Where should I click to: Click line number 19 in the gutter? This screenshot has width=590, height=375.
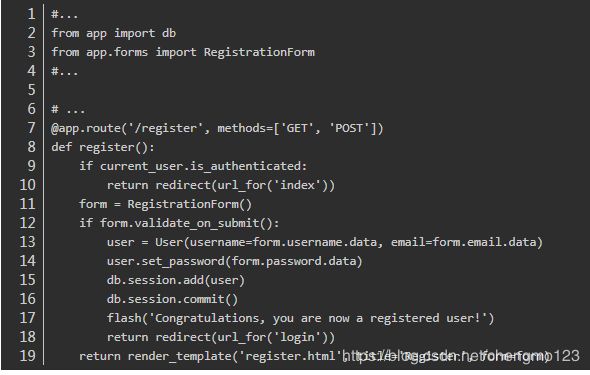tap(27, 356)
